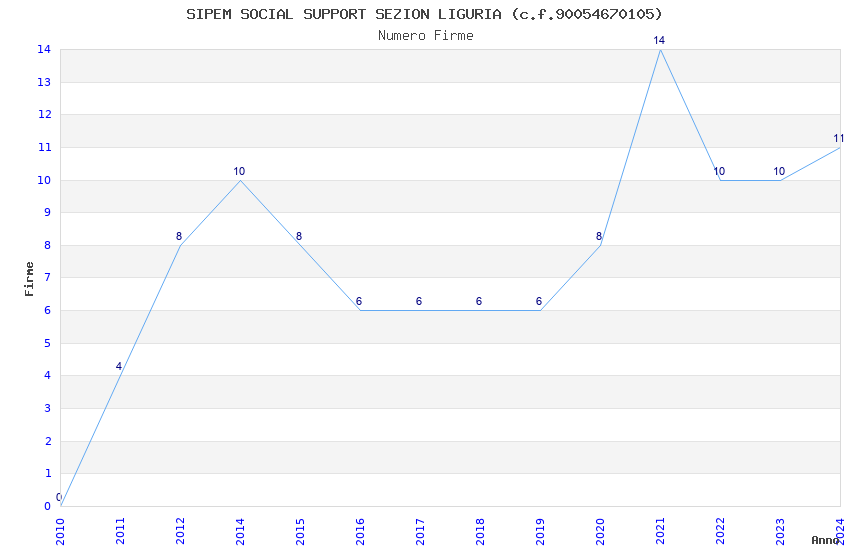Click the peak data label 14 at 2021

coord(659,40)
